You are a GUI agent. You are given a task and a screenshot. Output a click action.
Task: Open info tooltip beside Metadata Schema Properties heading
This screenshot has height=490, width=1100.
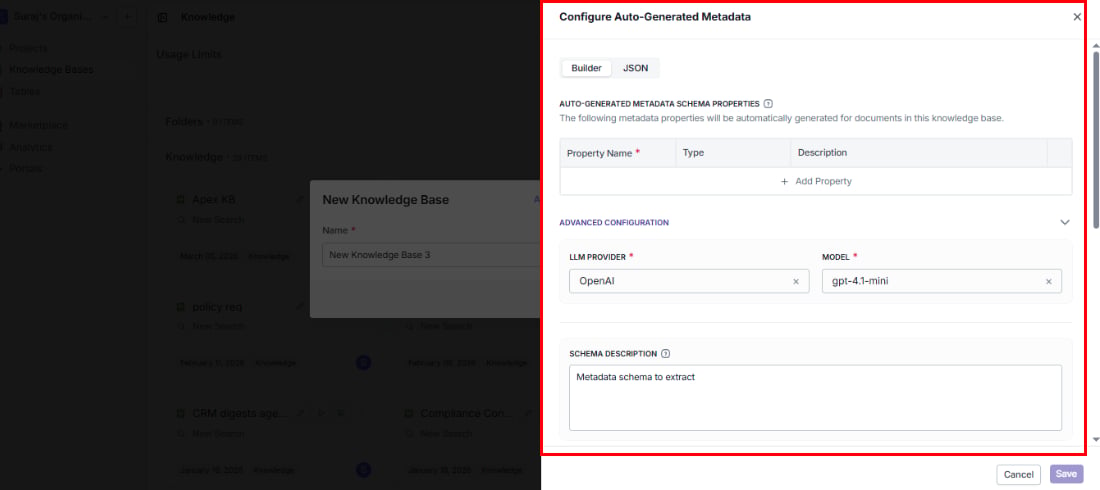tap(768, 103)
